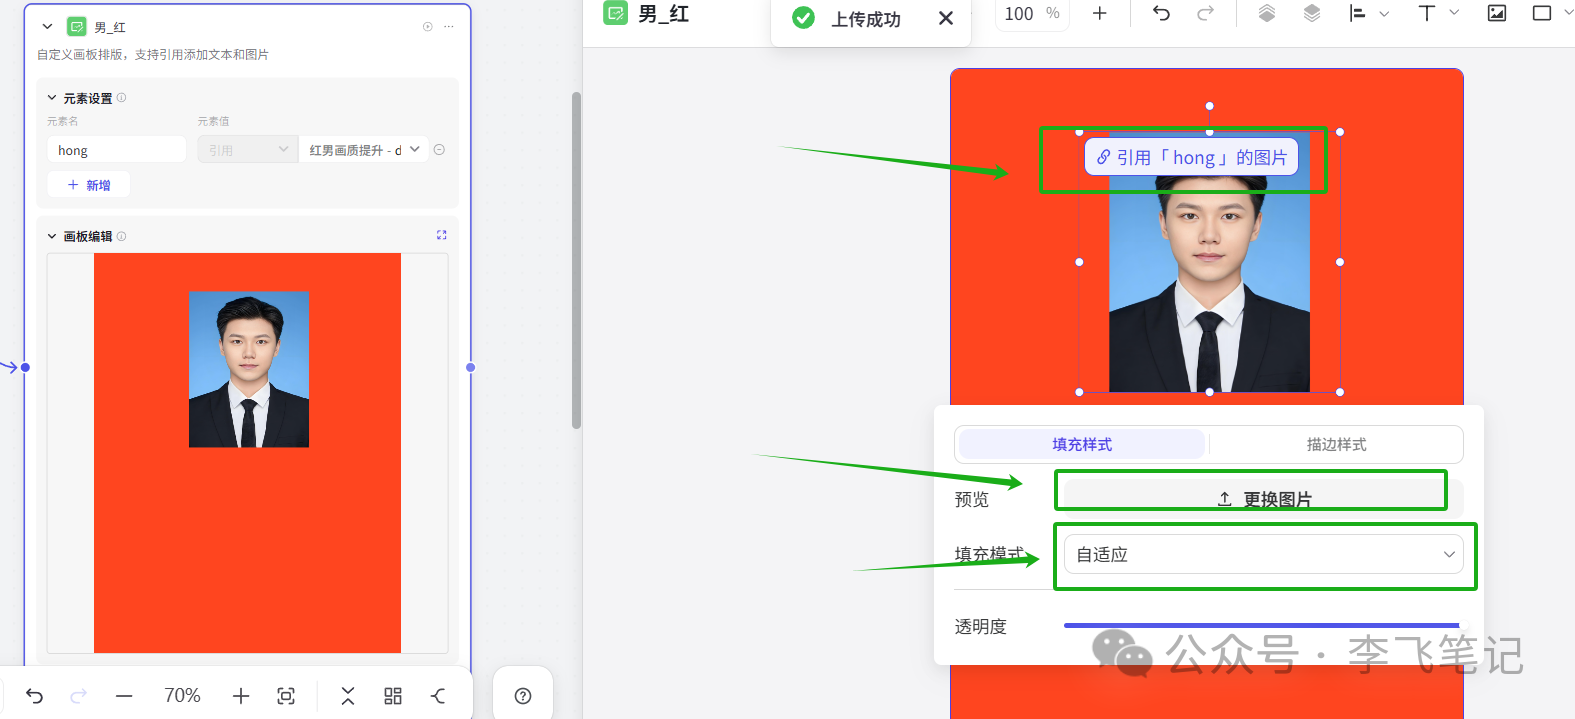1575x719 pixels.
Task: Redo in the top editor toolbar
Action: coord(1206,13)
